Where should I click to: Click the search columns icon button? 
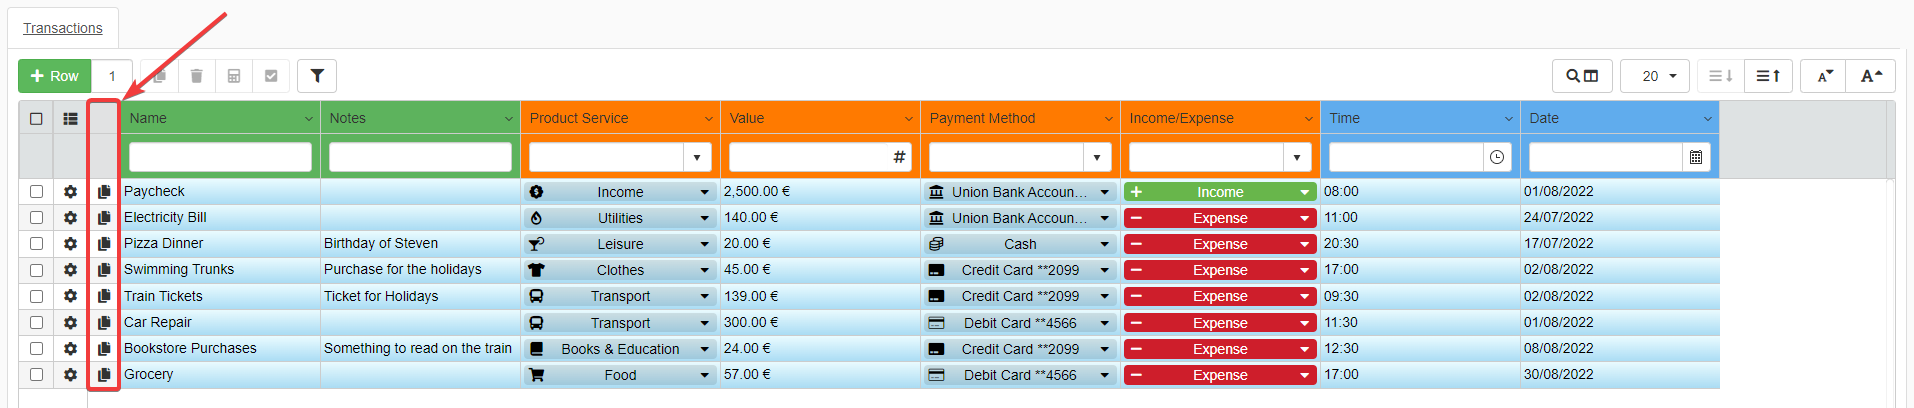tap(1581, 76)
